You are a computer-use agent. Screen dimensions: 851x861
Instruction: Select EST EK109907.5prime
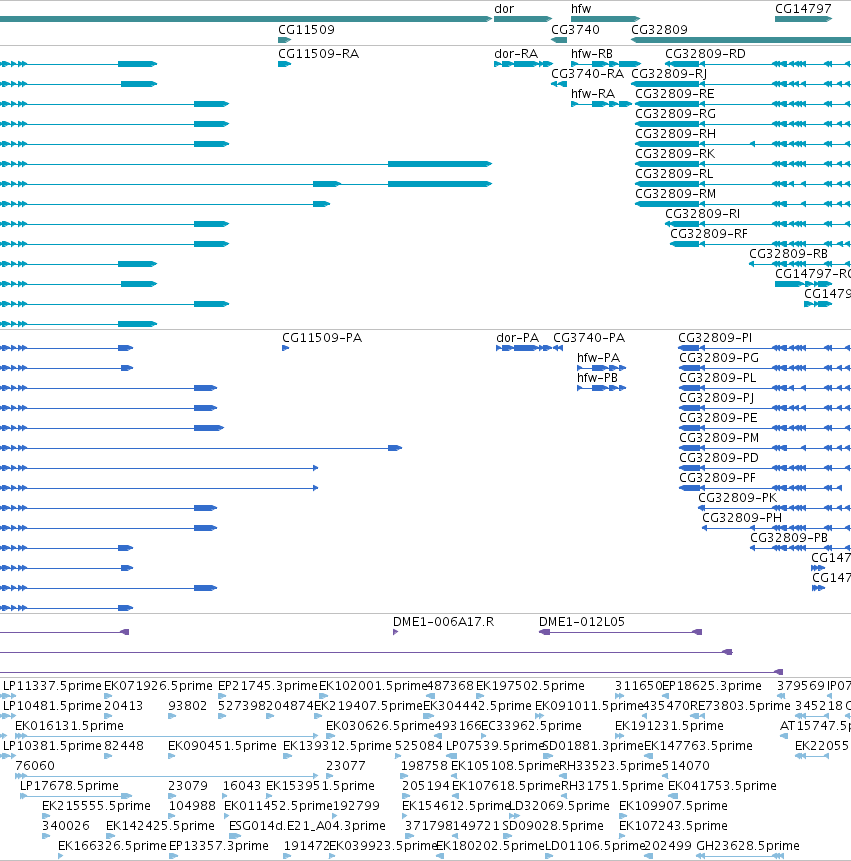click(673, 806)
